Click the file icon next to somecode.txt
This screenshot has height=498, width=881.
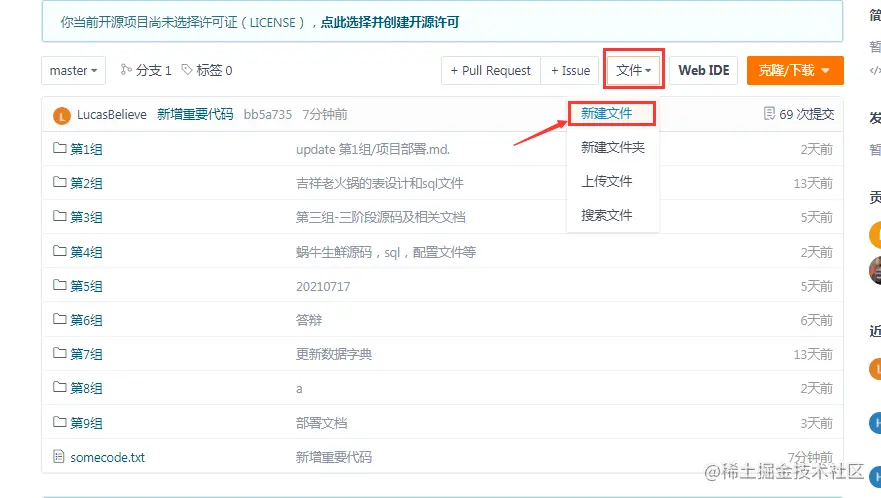point(58,456)
